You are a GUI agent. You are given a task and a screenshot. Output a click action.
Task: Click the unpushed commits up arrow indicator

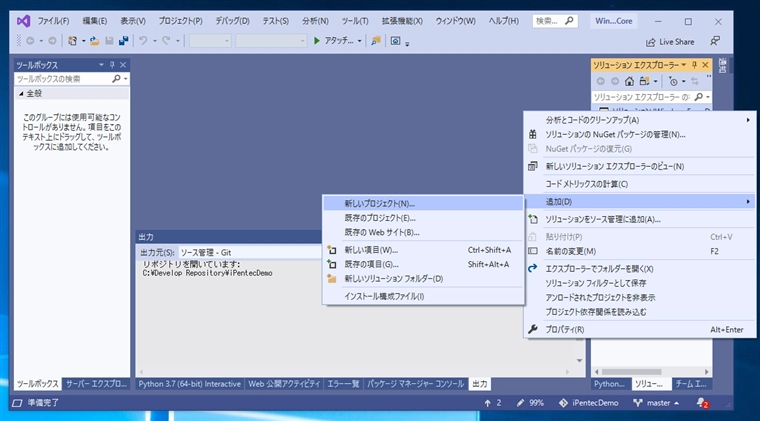tap(492, 403)
